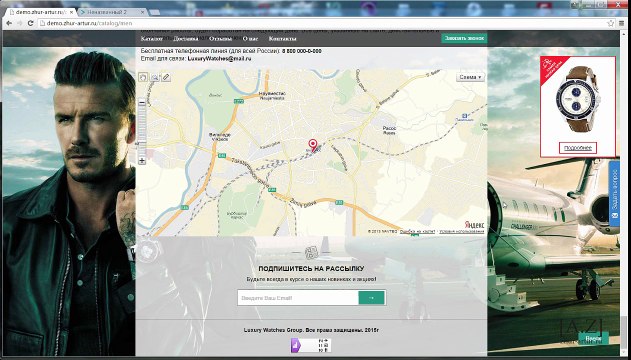
Task: Click the green Вверх back-to-top button
Action: pos(593,339)
